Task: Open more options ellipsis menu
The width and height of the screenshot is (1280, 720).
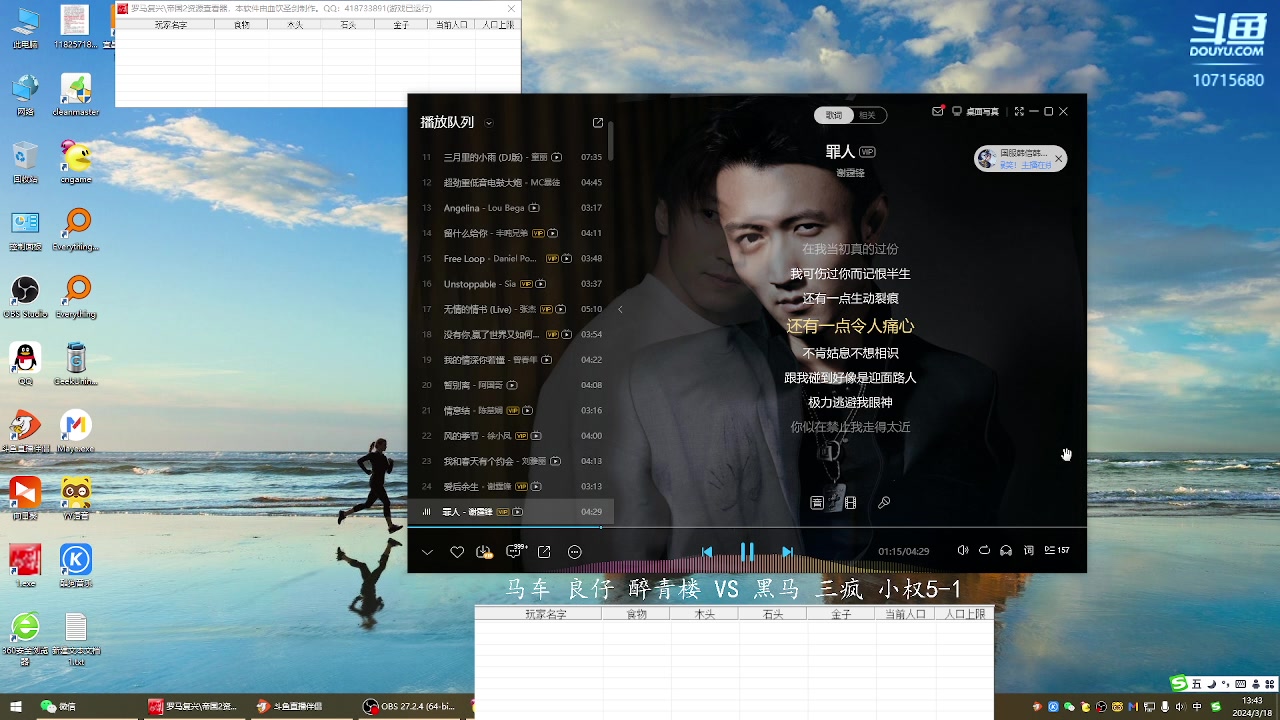Action: [x=575, y=552]
